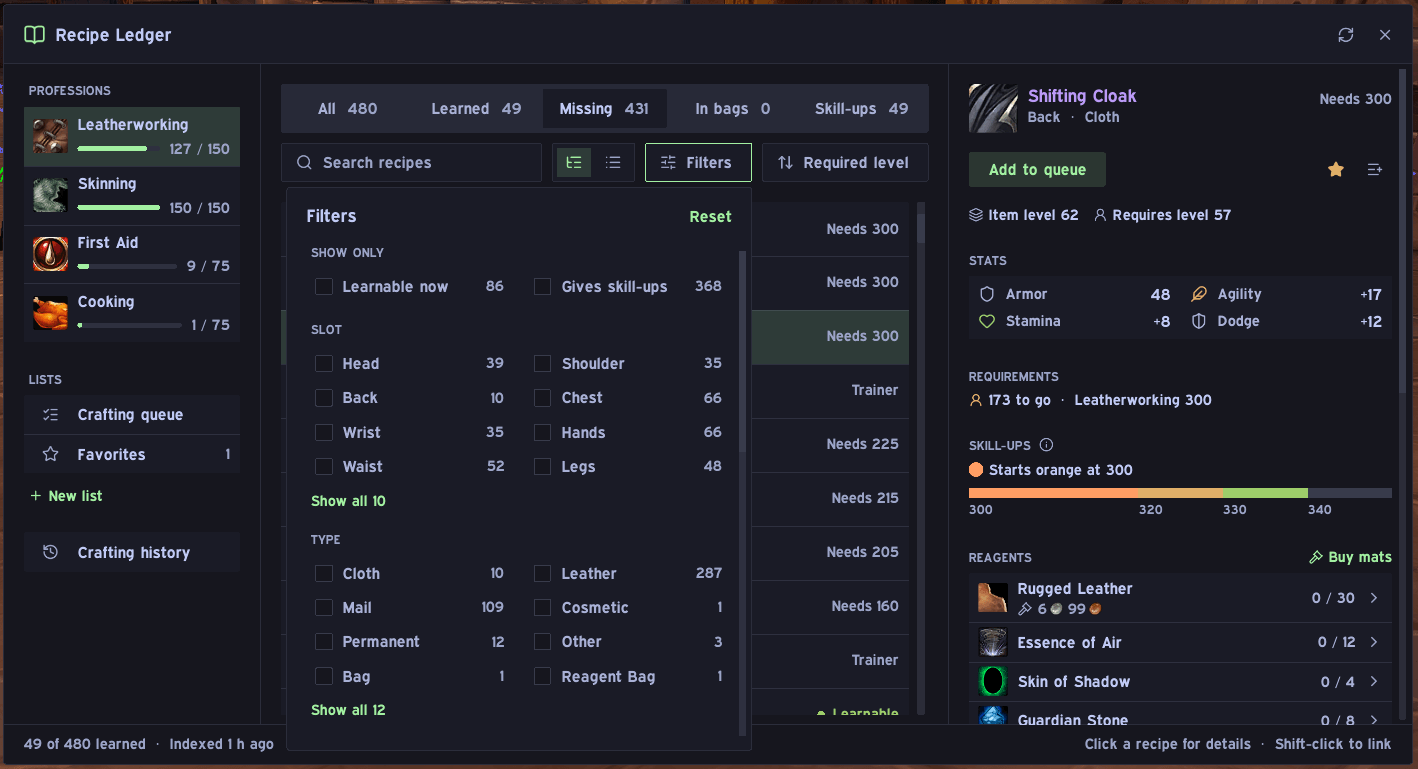
Task: Tick the Reagent Bag type checkbox
Action: tap(543, 677)
